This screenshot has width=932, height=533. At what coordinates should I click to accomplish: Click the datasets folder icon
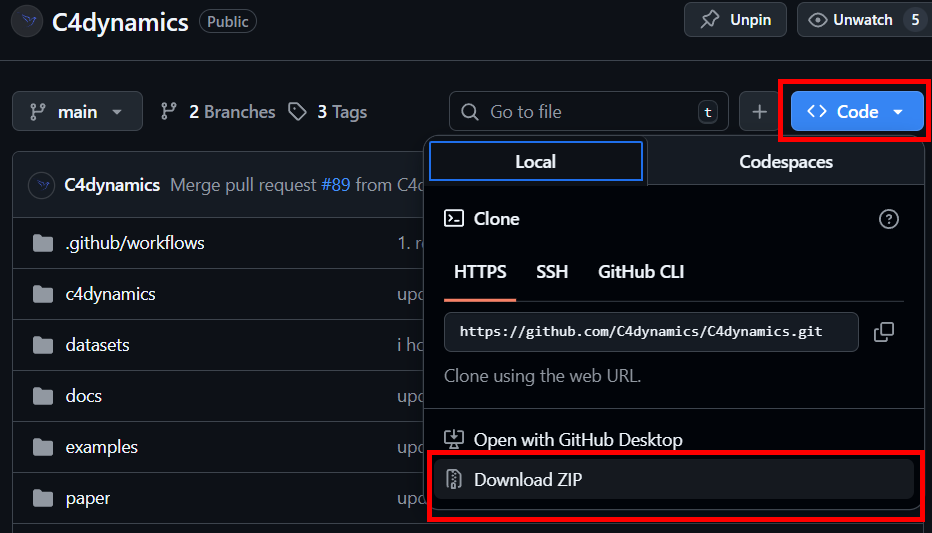(43, 345)
